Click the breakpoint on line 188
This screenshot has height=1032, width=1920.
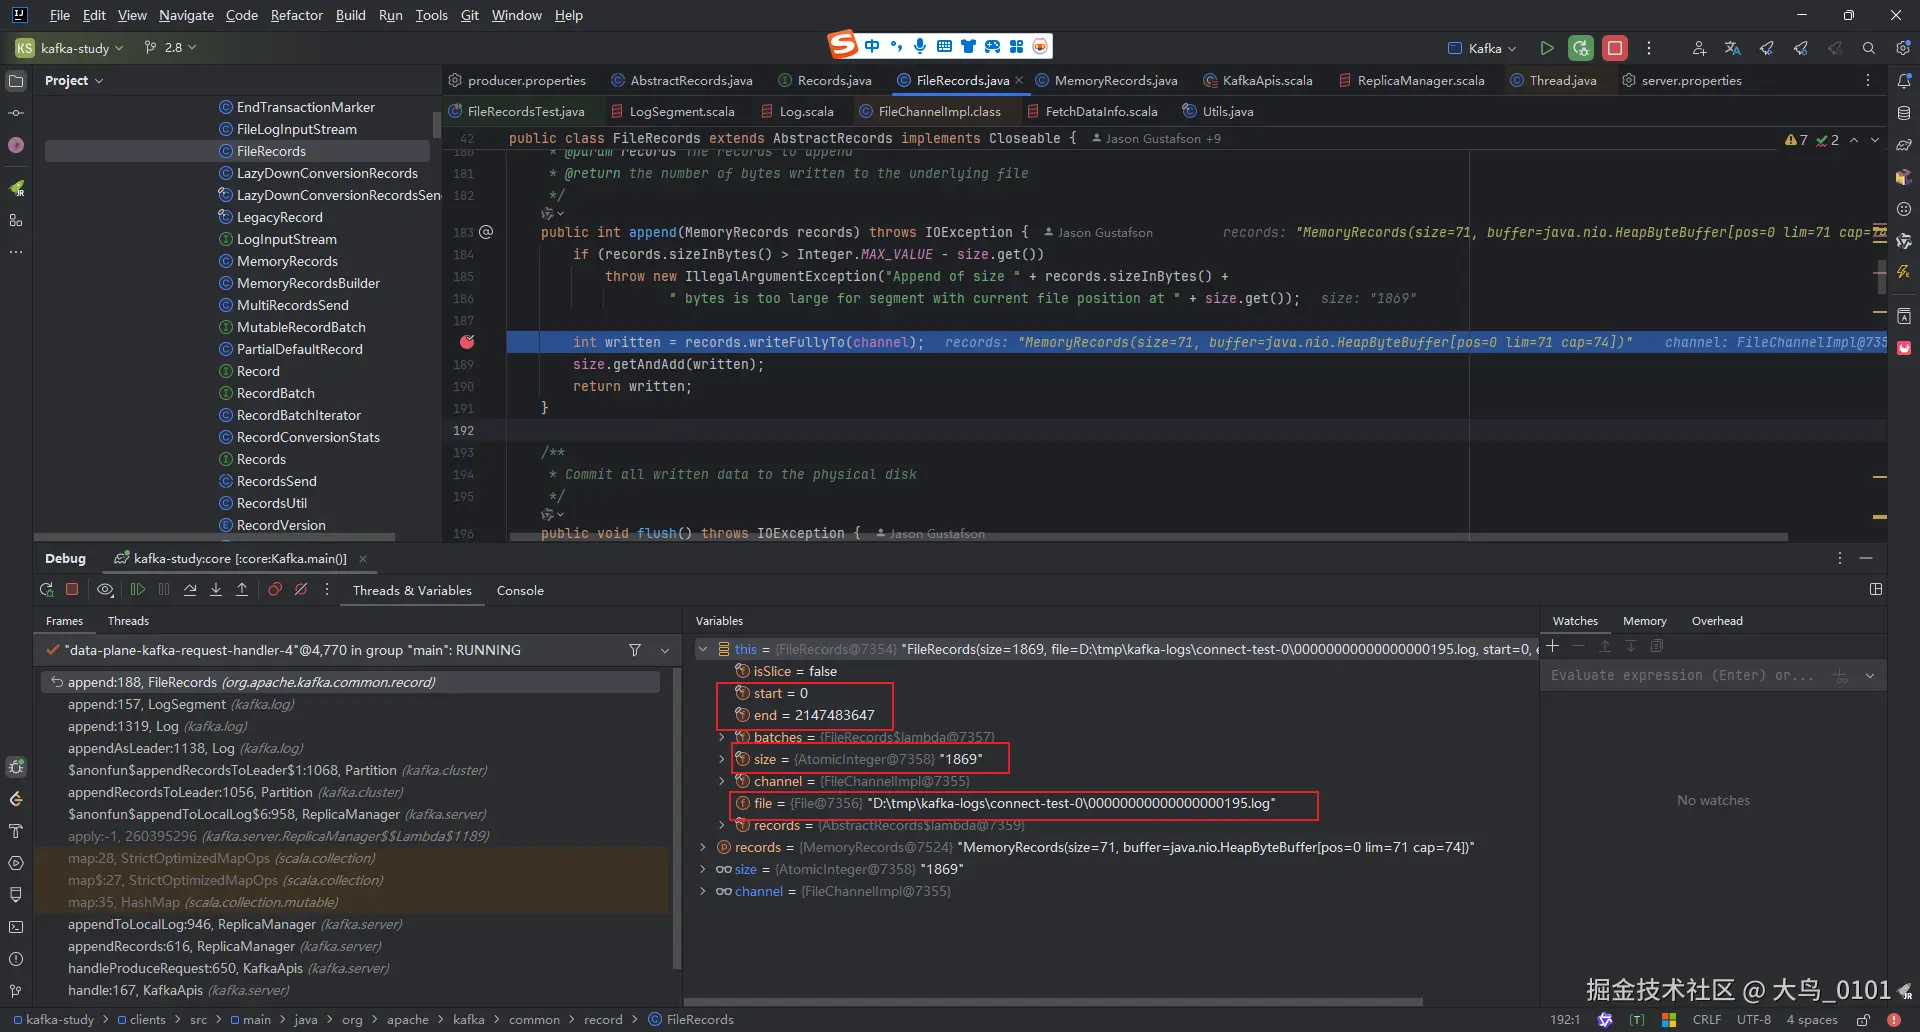(467, 342)
